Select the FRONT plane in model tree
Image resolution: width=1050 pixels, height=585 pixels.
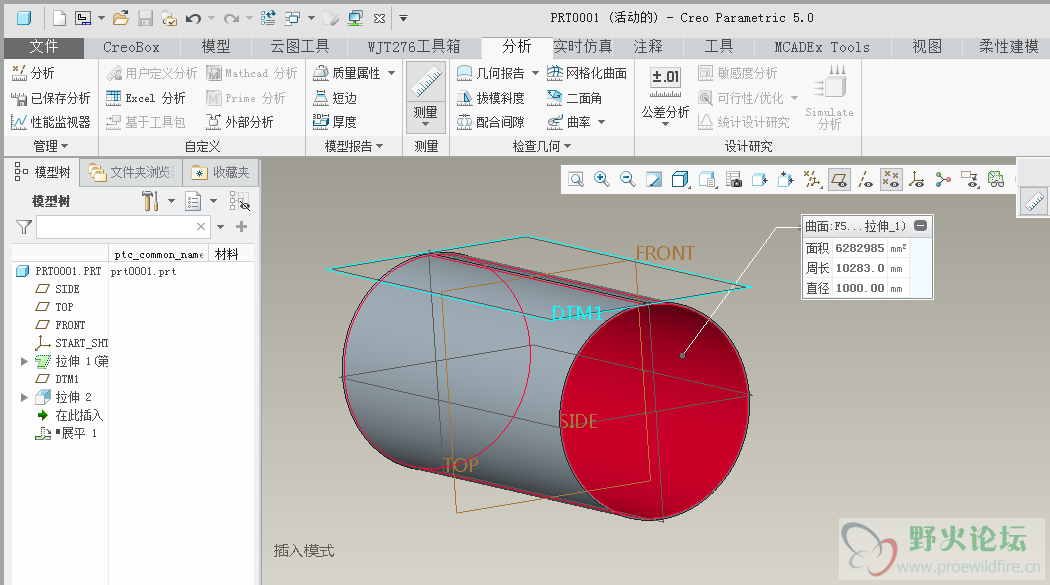click(60, 325)
